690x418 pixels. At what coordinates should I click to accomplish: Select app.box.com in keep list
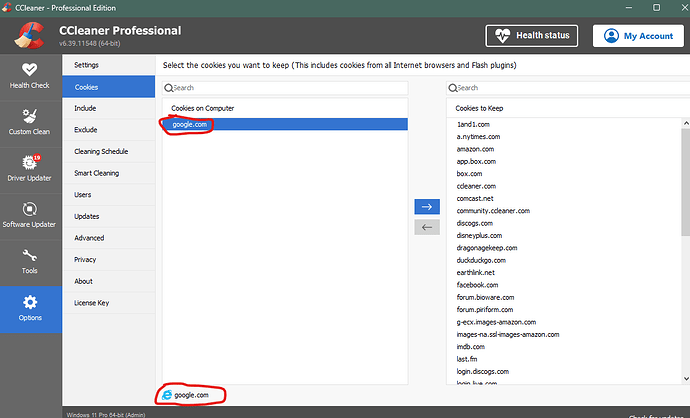[476, 161]
